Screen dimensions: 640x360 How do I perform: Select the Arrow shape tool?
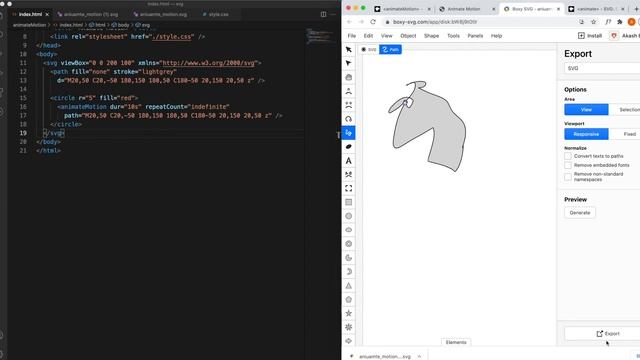point(349,341)
